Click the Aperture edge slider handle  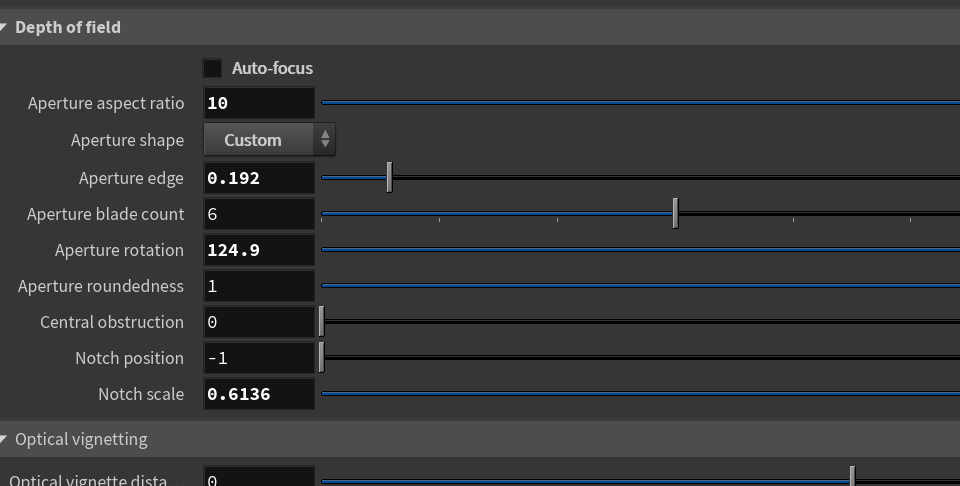point(389,178)
